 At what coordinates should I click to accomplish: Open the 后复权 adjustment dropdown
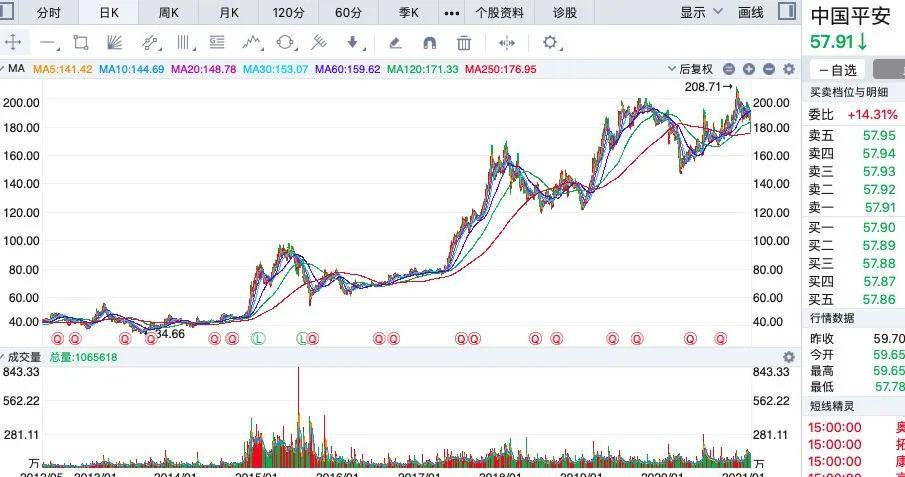tap(696, 69)
